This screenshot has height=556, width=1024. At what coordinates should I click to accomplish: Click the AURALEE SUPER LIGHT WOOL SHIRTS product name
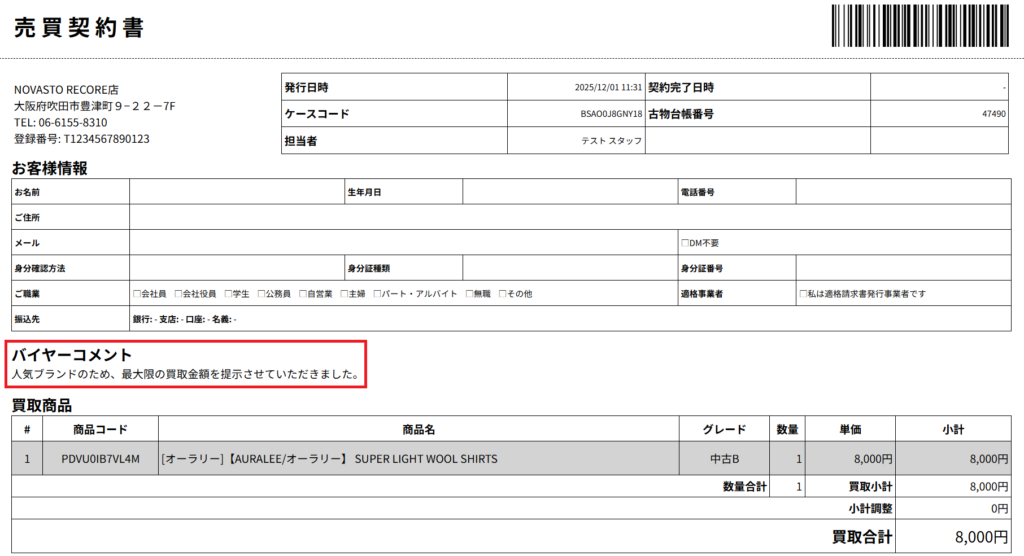pyautogui.click(x=329, y=459)
